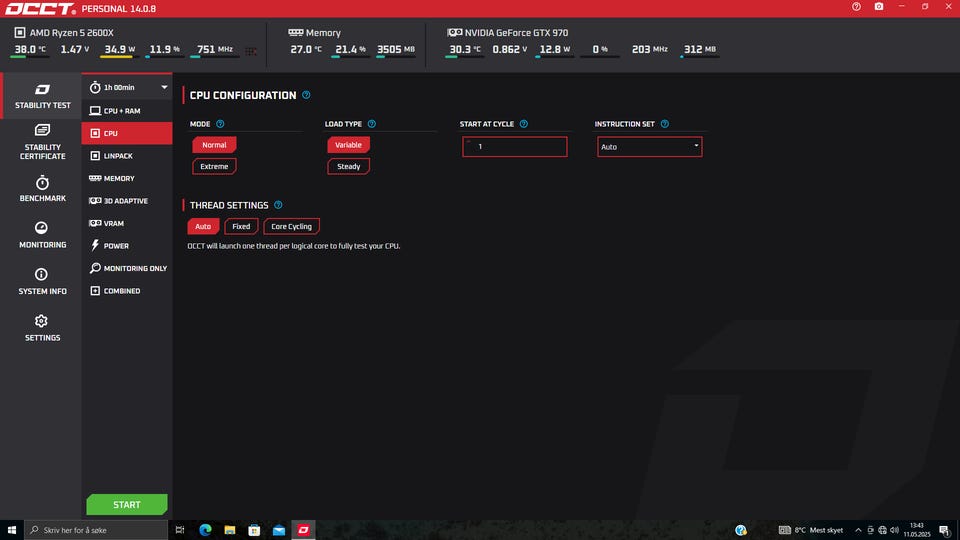The height and width of the screenshot is (540, 960).
Task: Click the OCCT taskbar icon
Action: pyautogui.click(x=303, y=530)
